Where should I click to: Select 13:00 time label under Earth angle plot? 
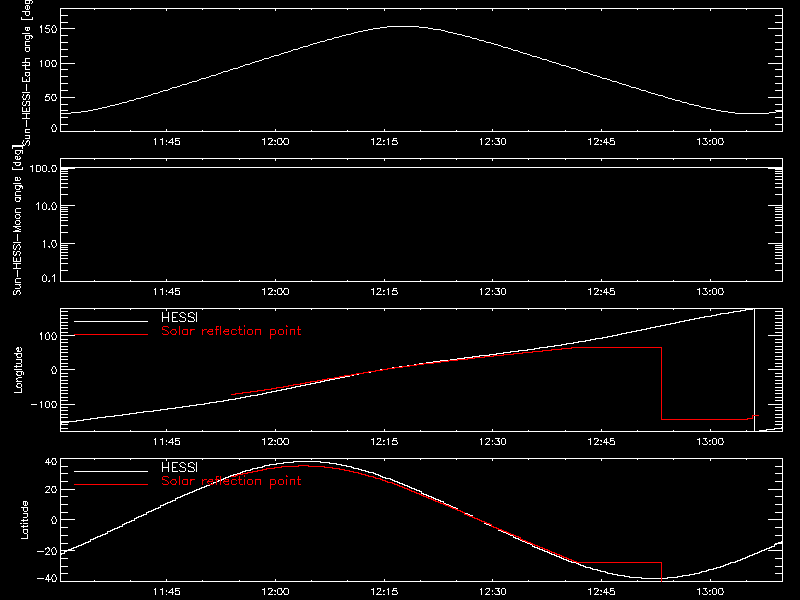710,142
